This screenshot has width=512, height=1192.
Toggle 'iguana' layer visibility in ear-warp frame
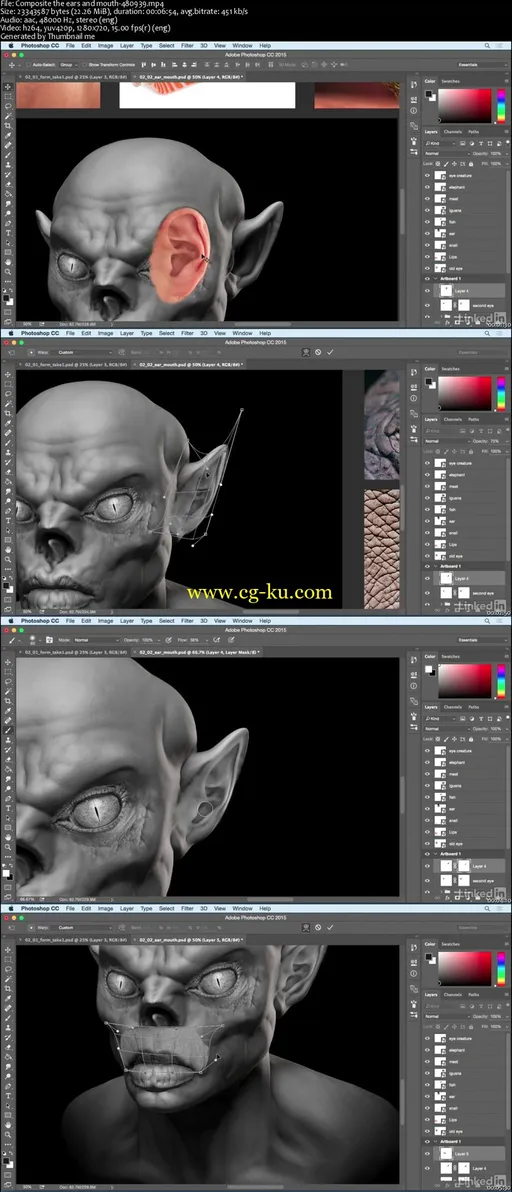[427, 498]
